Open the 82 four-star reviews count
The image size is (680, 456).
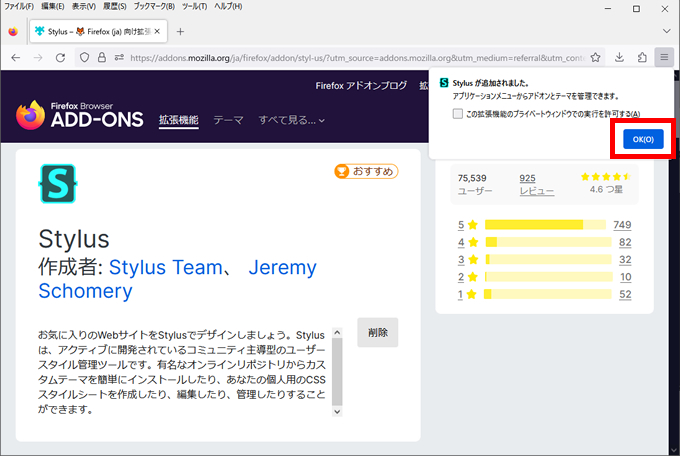[625, 242]
